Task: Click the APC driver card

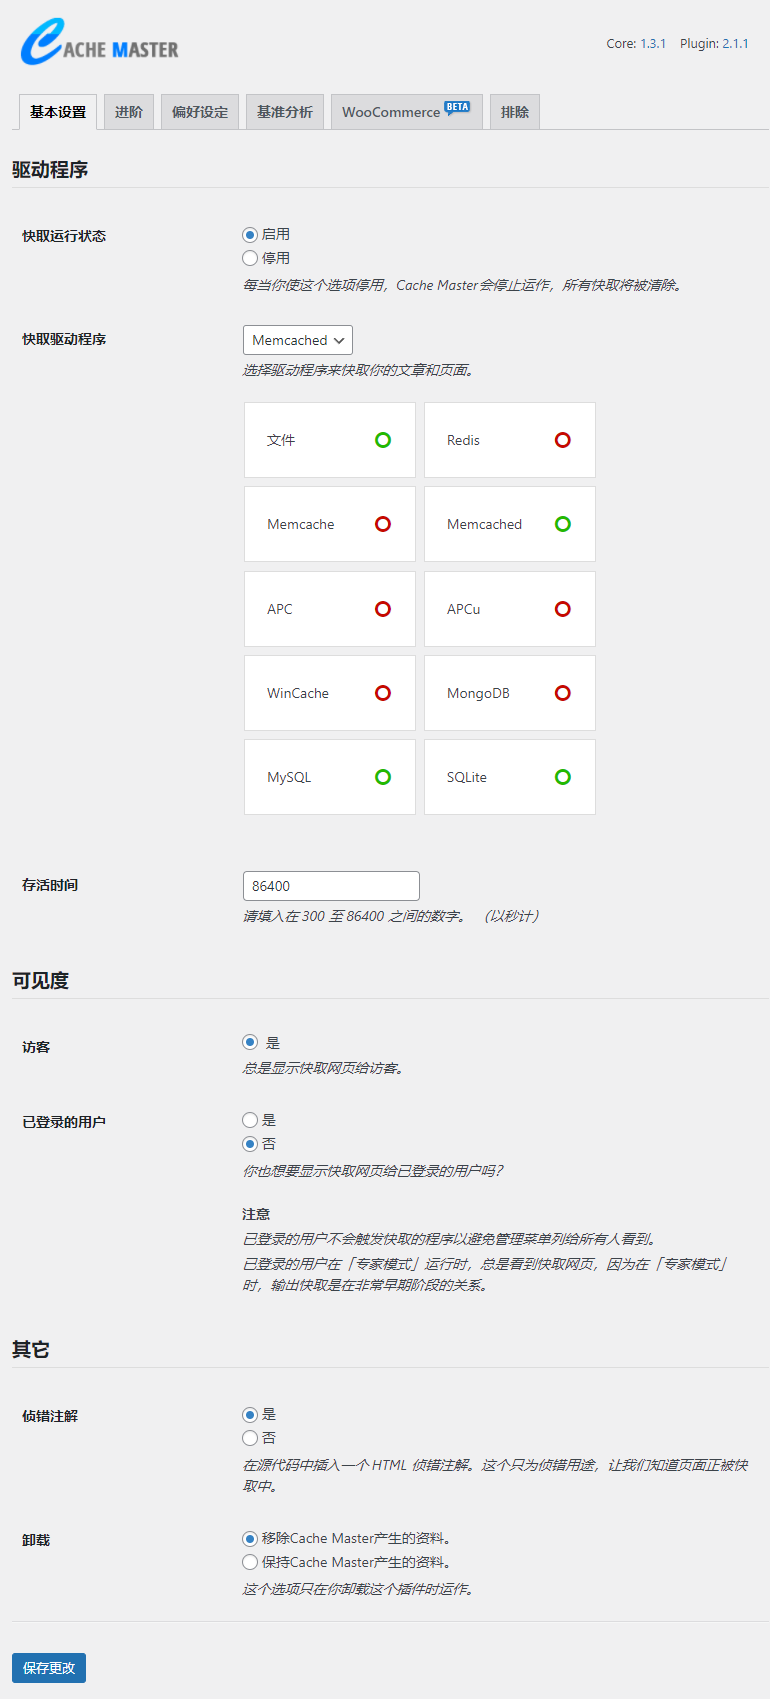Action: (x=330, y=609)
